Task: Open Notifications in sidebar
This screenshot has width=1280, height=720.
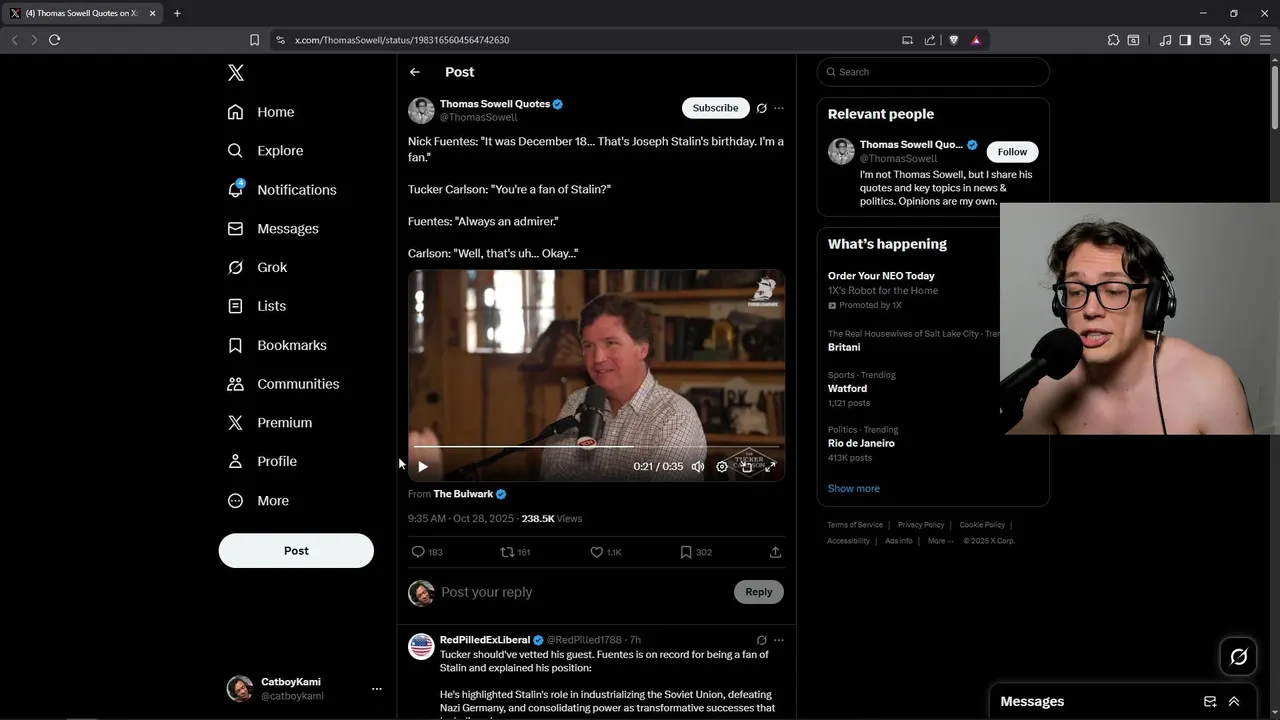Action: [x=282, y=190]
